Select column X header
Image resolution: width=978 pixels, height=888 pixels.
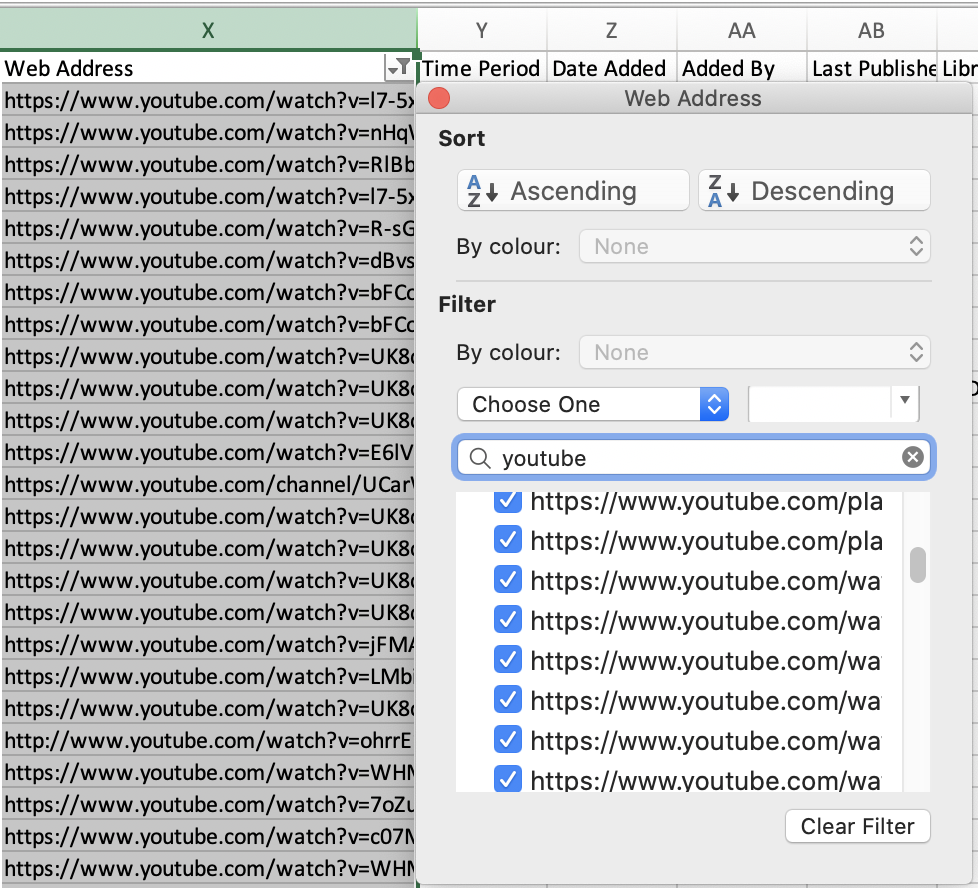[208, 30]
